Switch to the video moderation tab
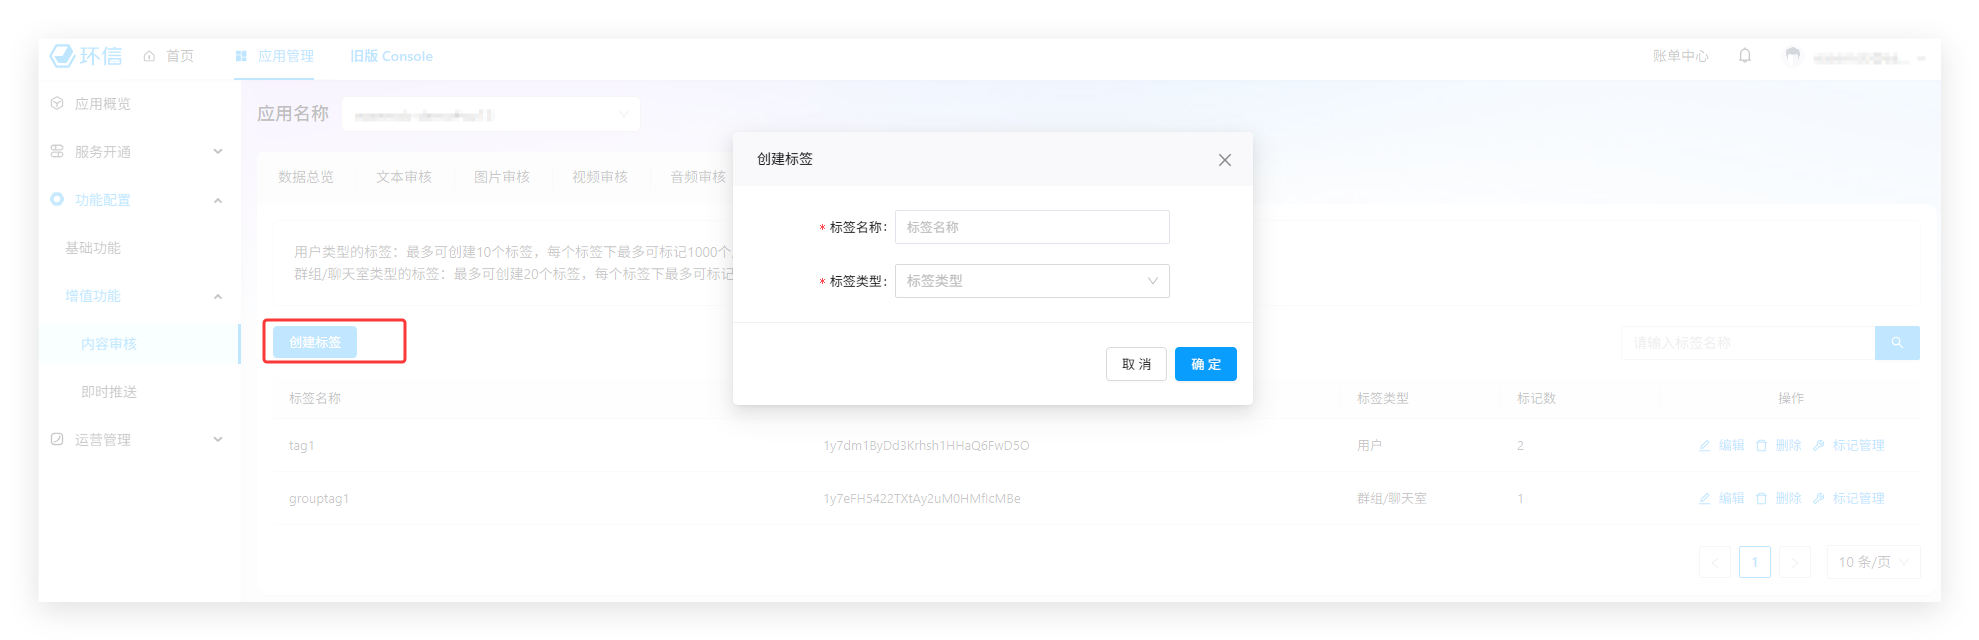Viewport: 1979px width, 640px height. coord(600,177)
